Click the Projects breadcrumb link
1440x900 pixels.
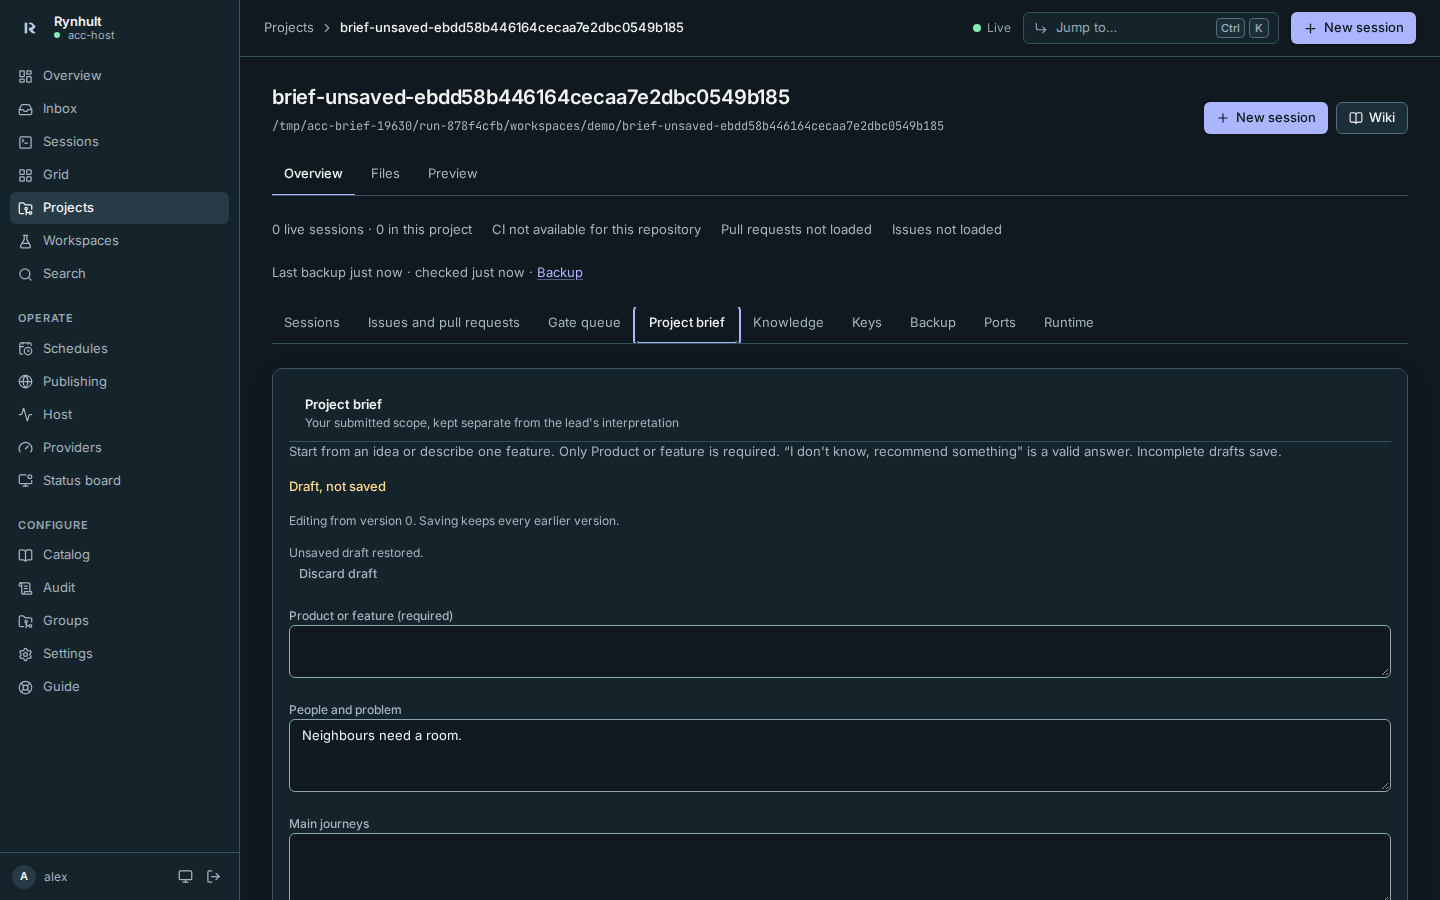289,28
